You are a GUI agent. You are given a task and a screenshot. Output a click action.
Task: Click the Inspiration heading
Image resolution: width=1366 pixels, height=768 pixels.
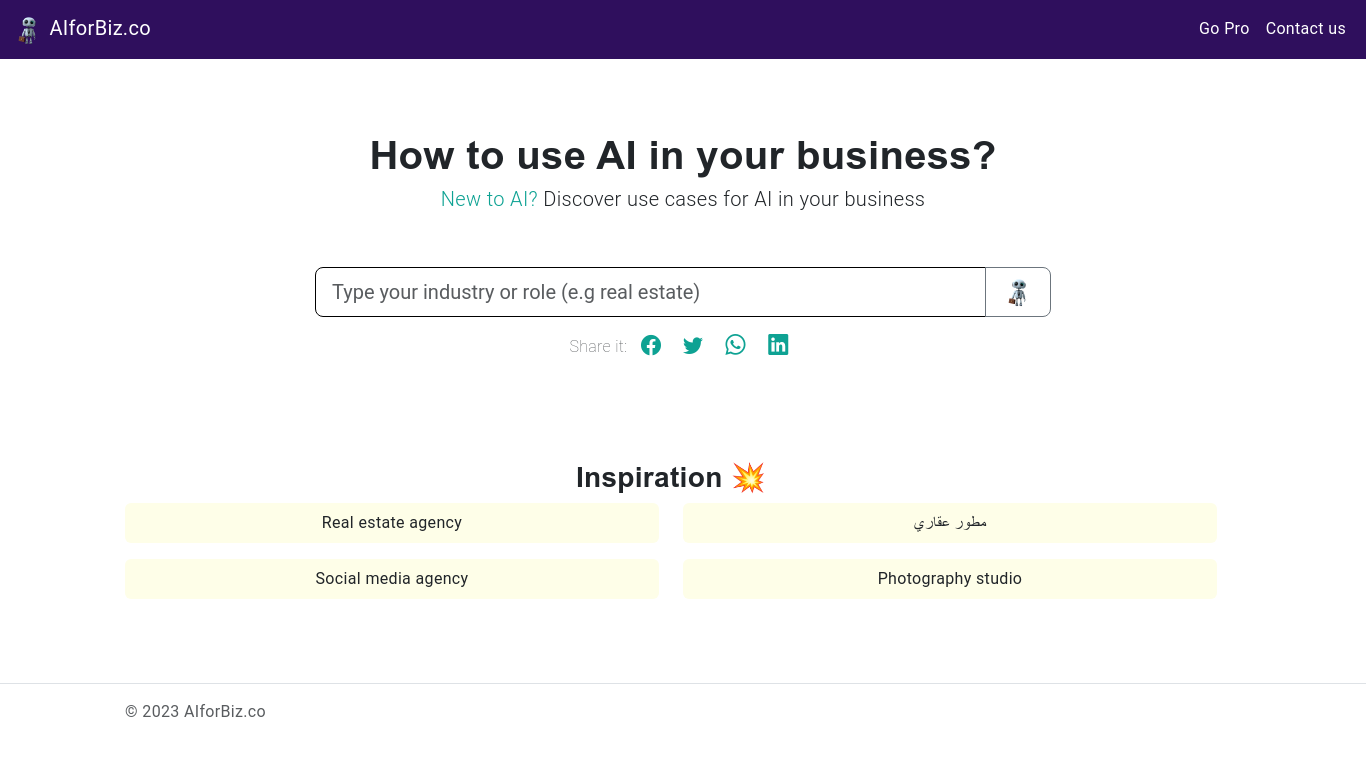648,477
